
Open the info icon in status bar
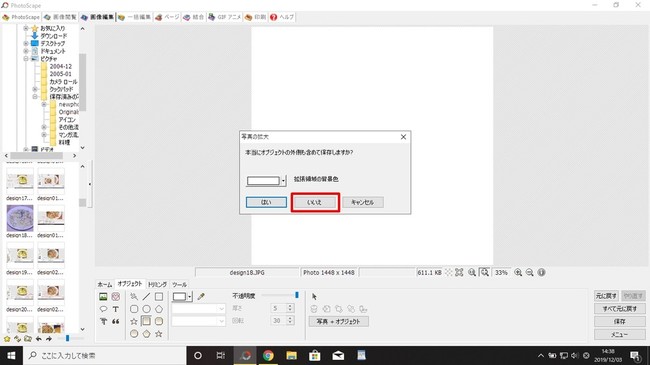coord(541,273)
